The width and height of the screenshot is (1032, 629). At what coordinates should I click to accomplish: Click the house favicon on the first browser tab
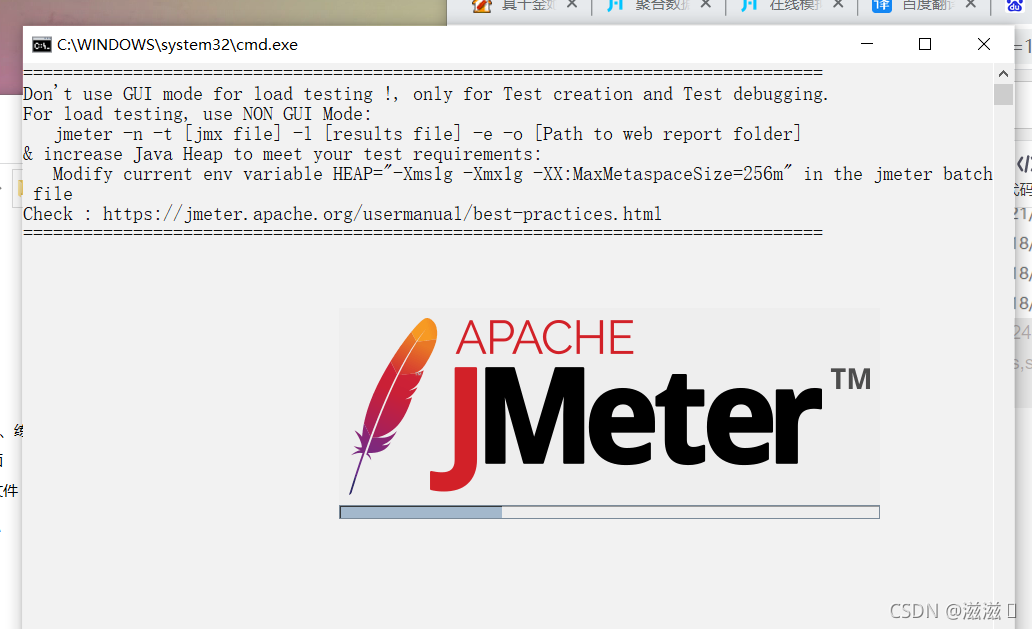coord(482,6)
